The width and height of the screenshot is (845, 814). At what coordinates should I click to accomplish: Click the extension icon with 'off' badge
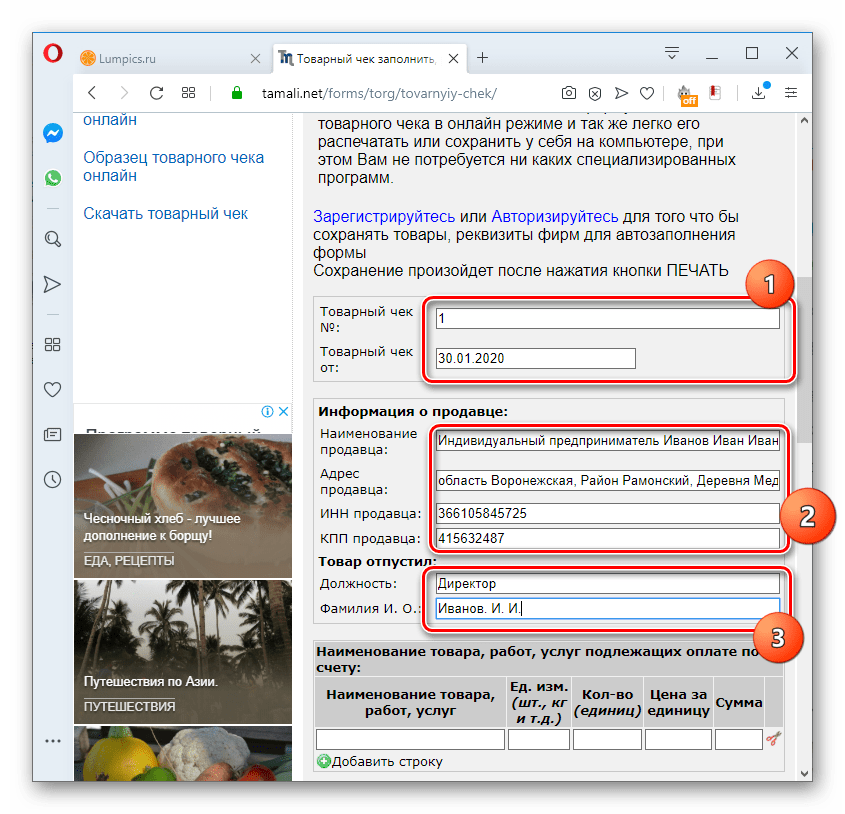[x=687, y=92]
